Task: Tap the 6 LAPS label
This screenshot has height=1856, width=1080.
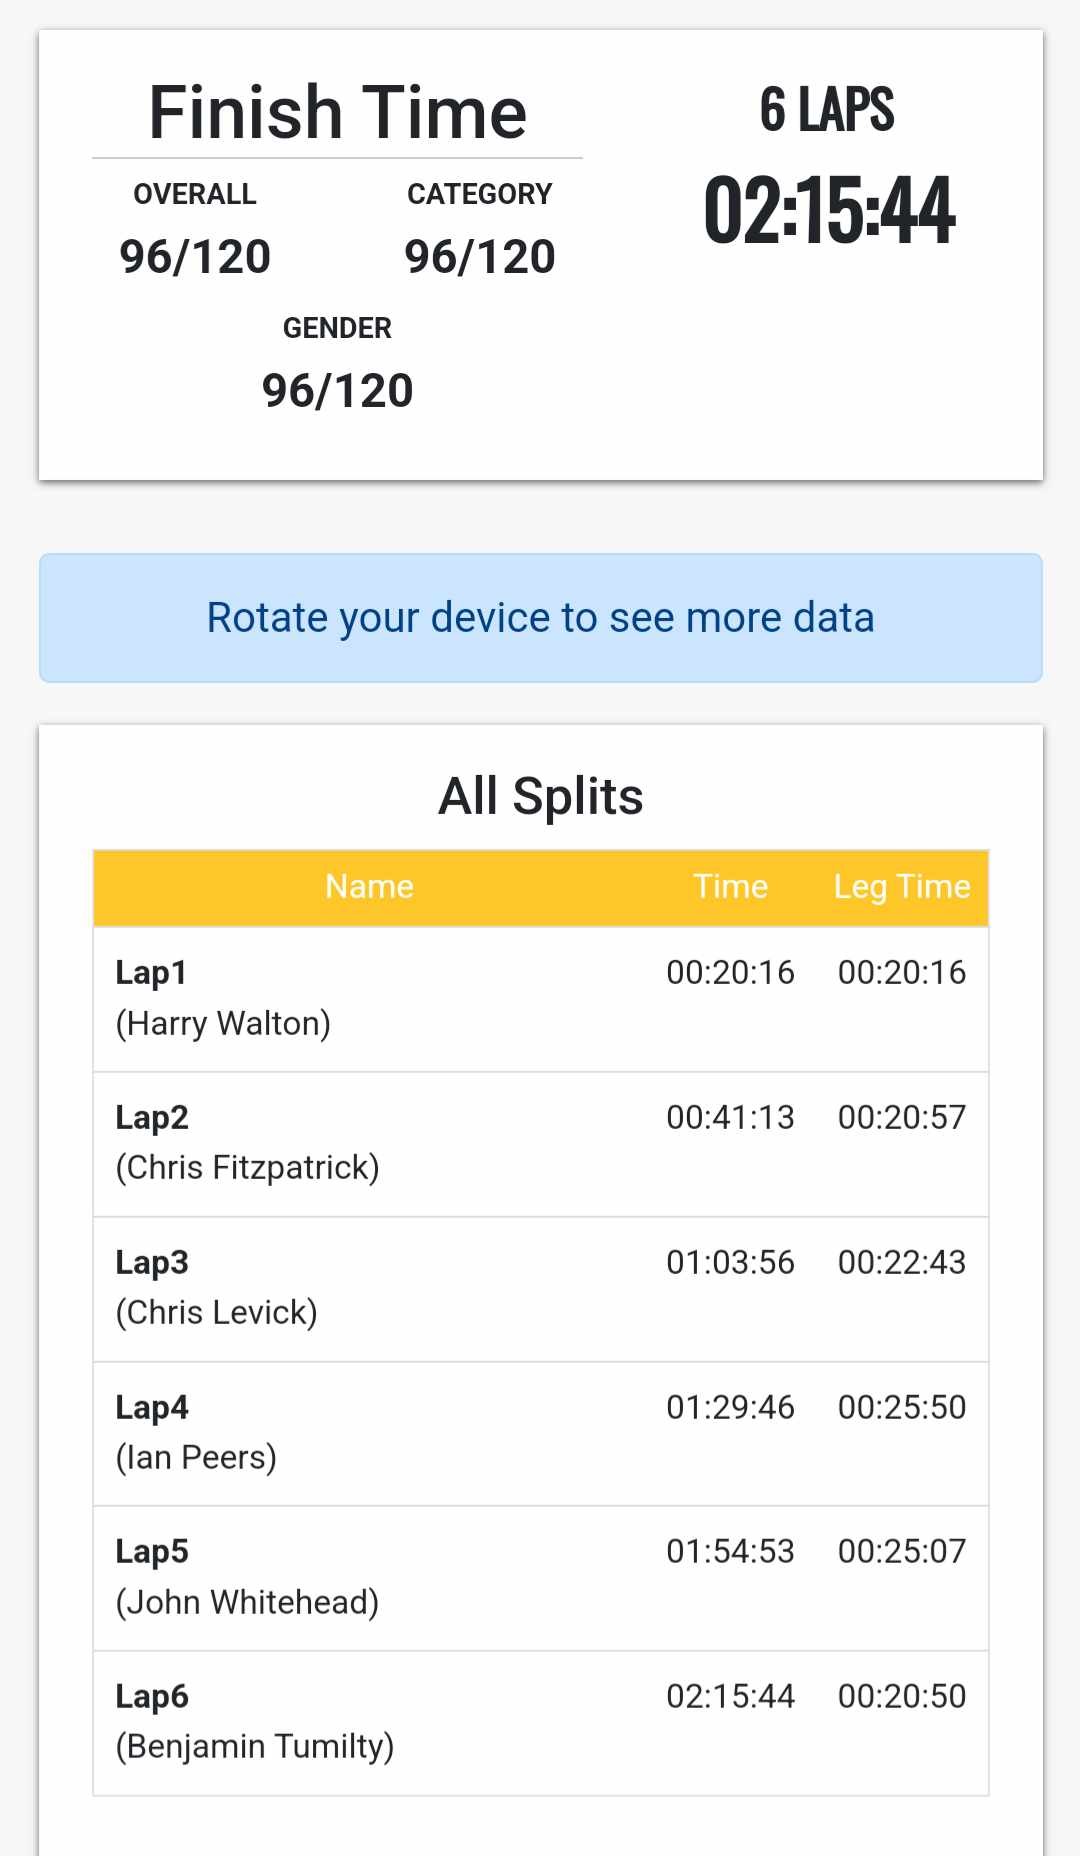Action: click(x=827, y=110)
